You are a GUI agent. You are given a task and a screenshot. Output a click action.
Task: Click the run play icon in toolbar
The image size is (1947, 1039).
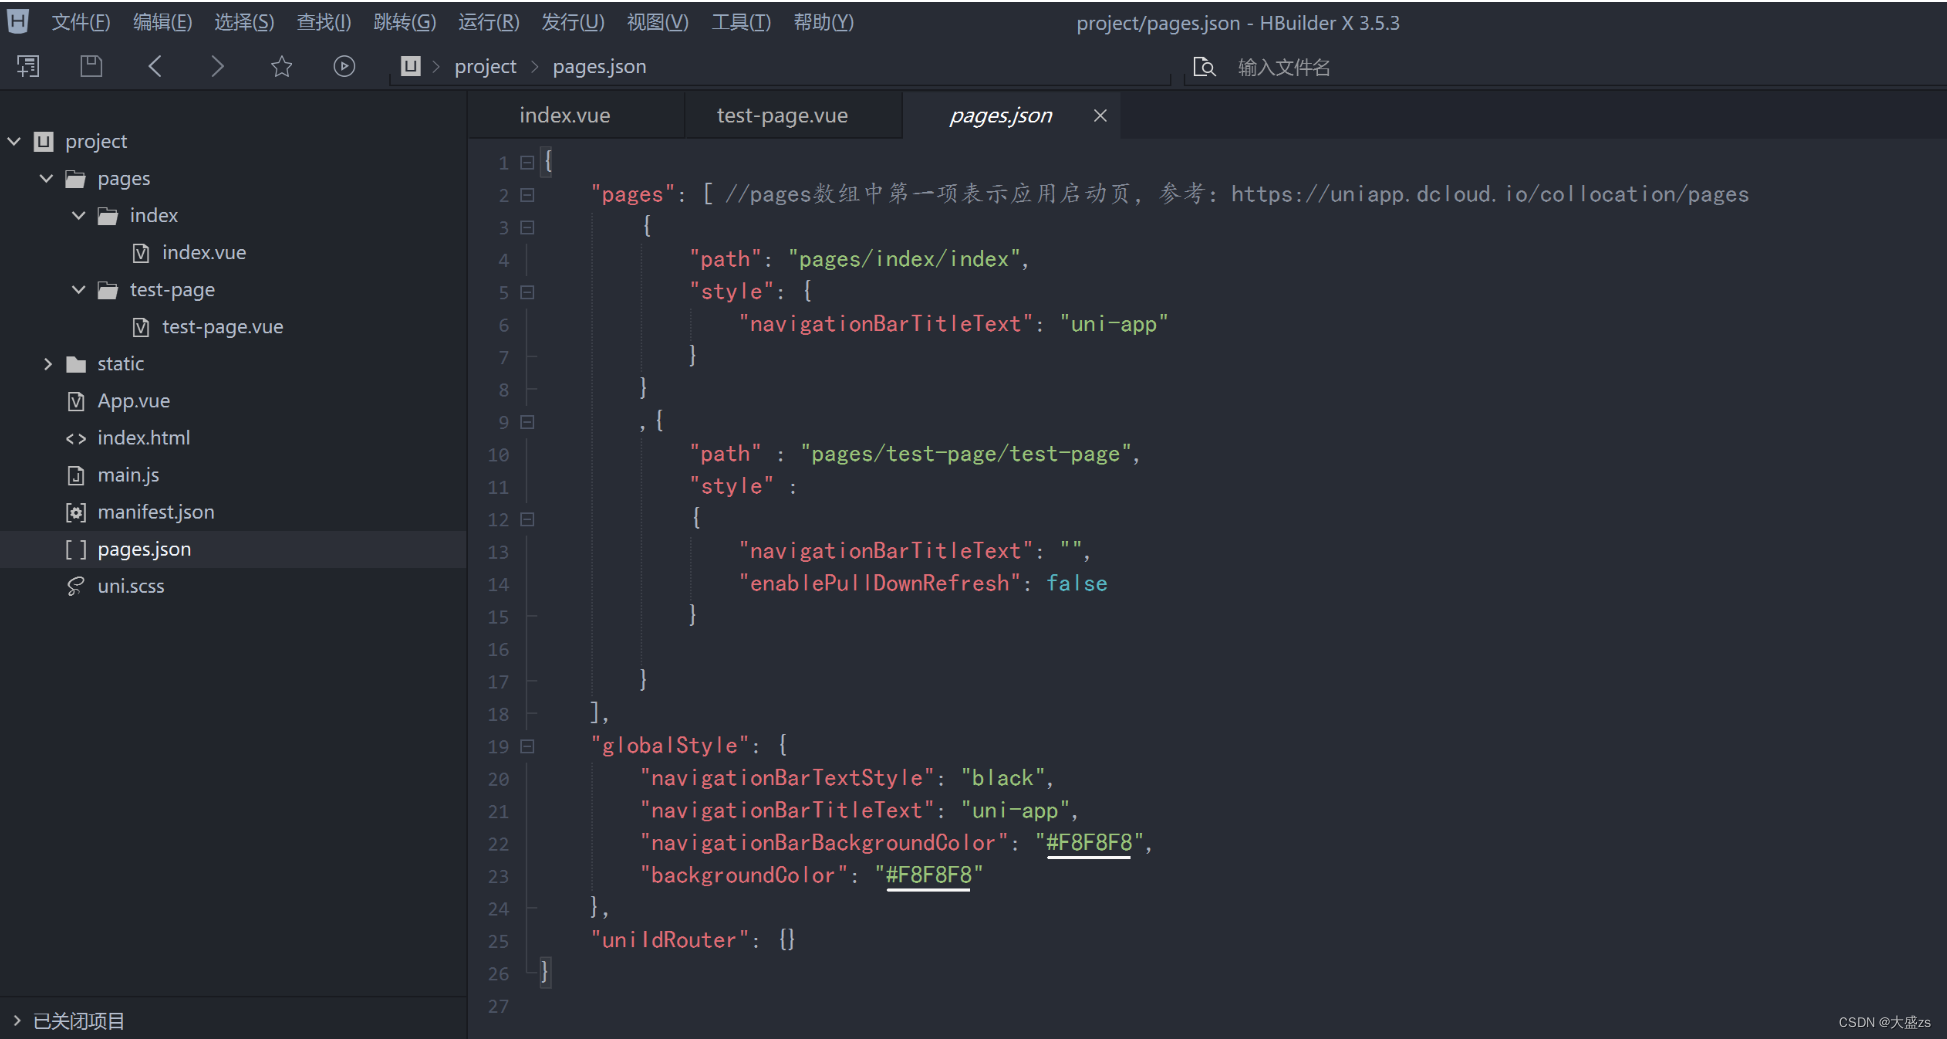[x=344, y=66]
